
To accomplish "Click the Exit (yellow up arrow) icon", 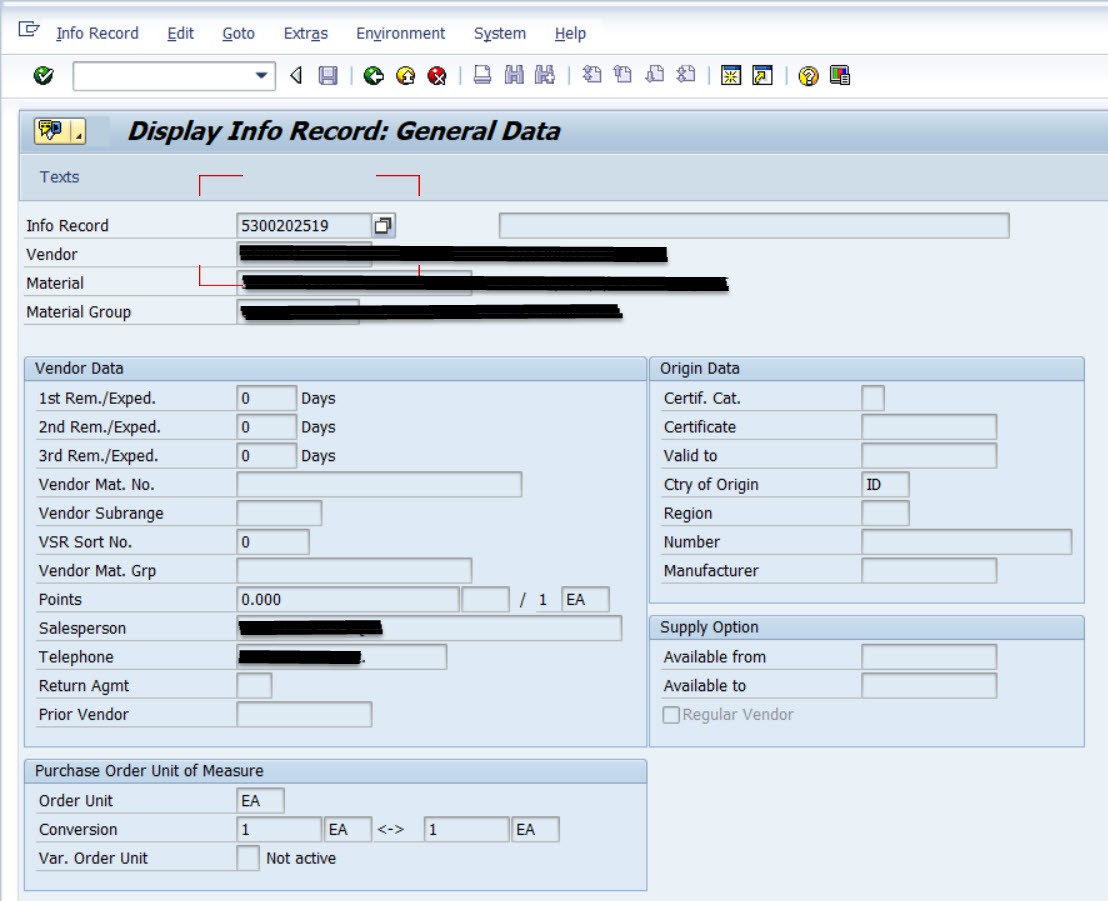I will click(405, 75).
